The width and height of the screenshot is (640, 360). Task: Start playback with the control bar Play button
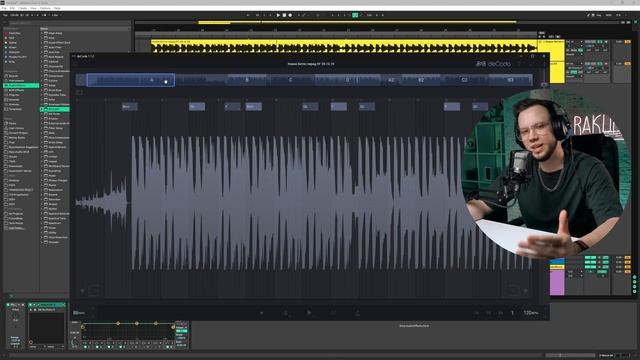click(x=278, y=15)
